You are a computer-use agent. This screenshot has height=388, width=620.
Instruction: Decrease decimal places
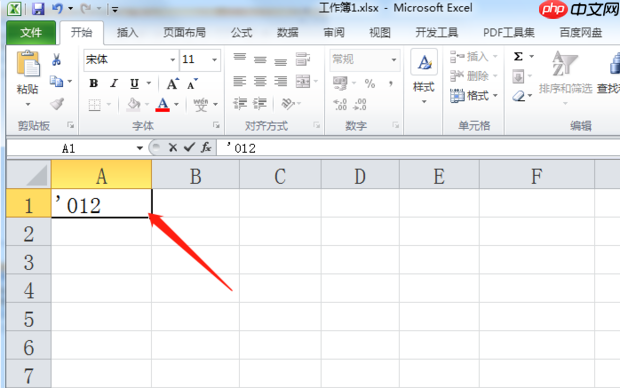[x=360, y=105]
